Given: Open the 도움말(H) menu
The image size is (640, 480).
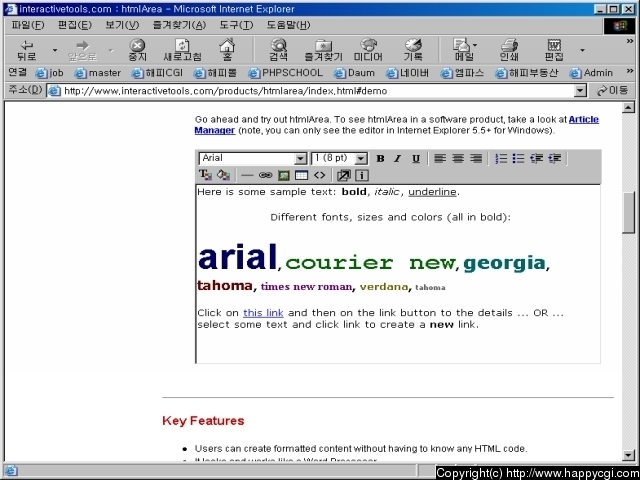Looking at the screenshot, I should pyautogui.click(x=289, y=25).
